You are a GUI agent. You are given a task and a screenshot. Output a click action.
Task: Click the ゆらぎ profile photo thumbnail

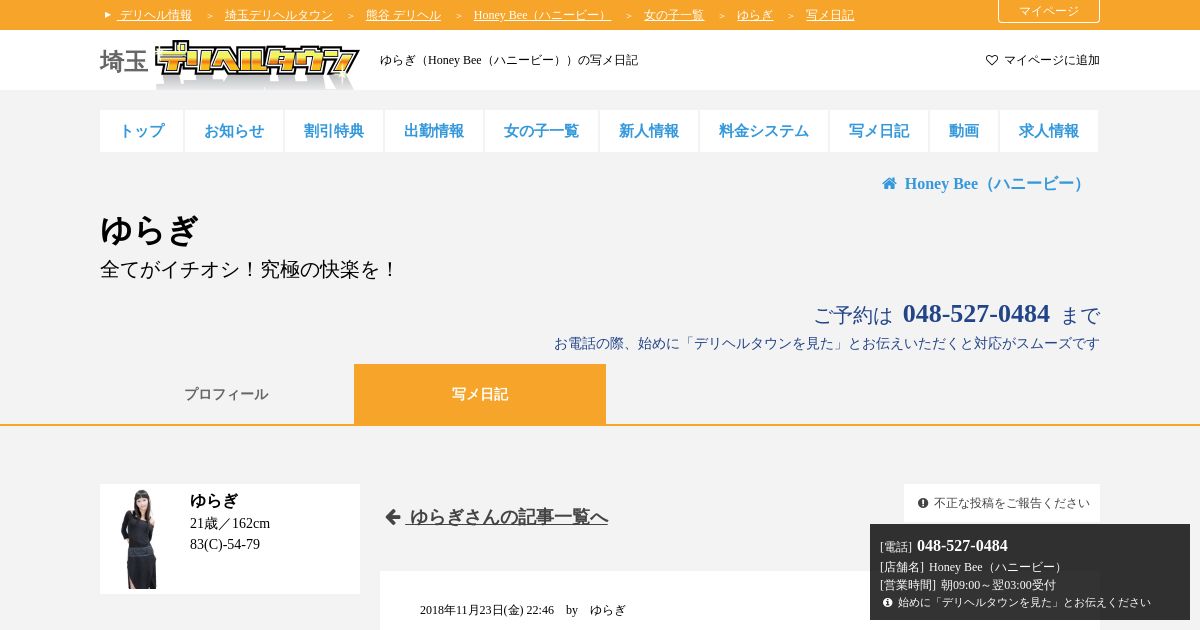[x=140, y=539]
